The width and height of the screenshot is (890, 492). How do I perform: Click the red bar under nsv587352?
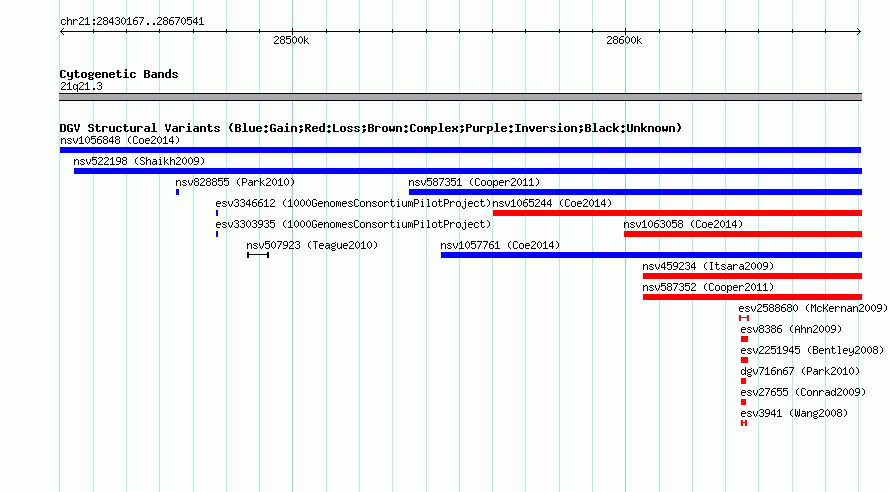(752, 297)
